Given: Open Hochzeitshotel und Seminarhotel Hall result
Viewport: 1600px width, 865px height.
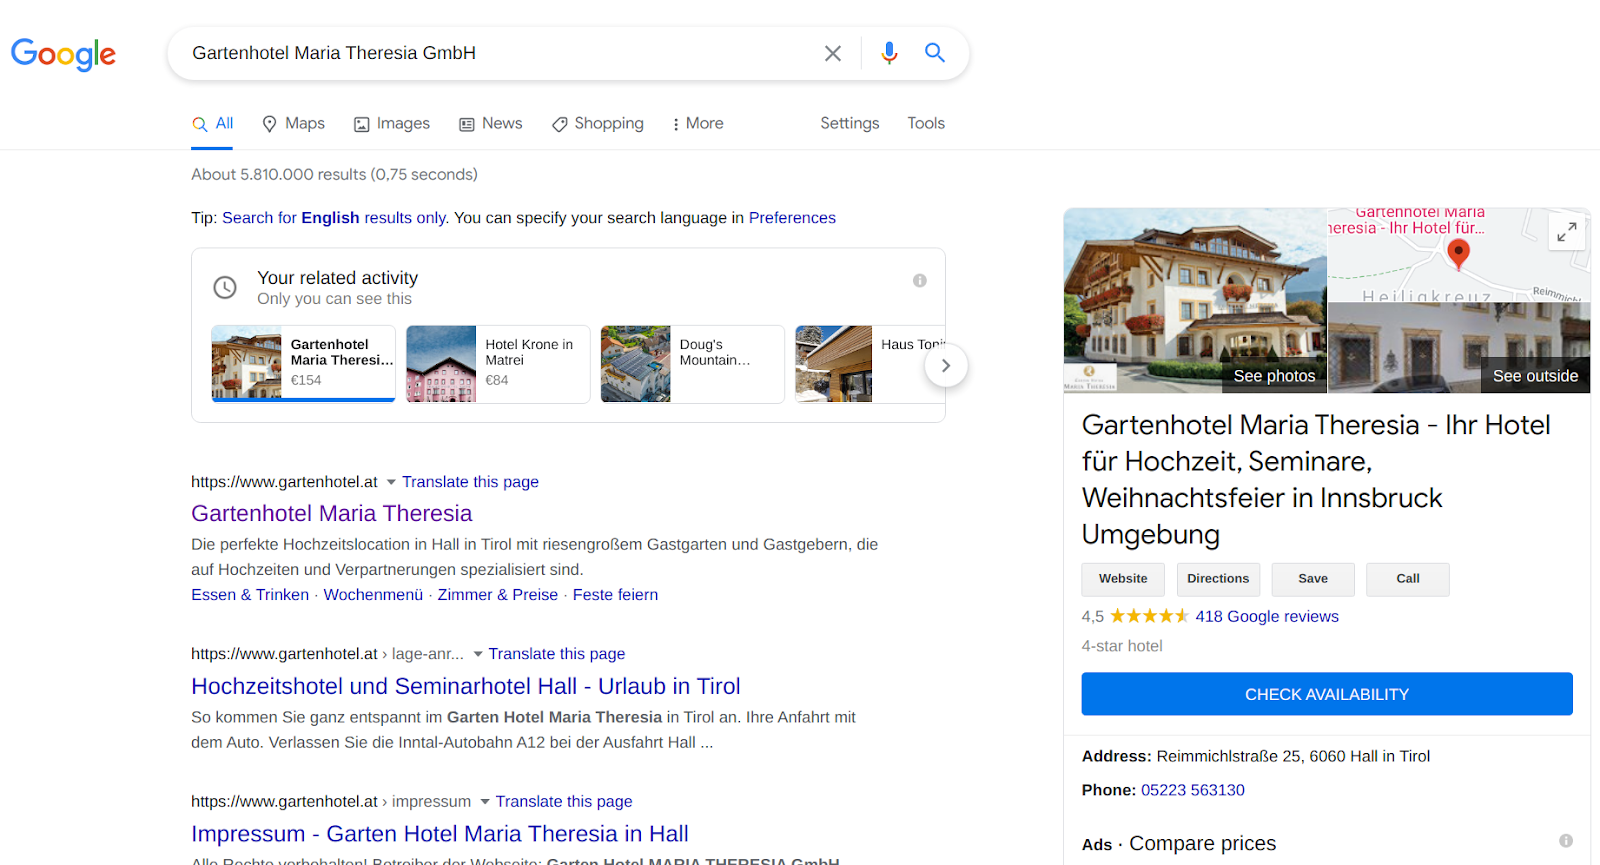Looking at the screenshot, I should (466, 687).
